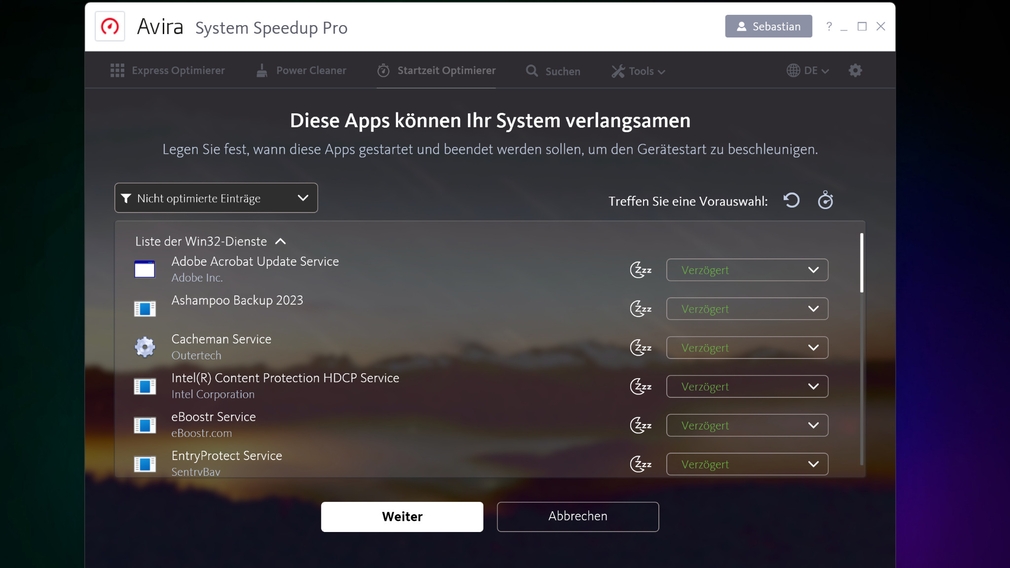The width and height of the screenshot is (1010, 568).
Task: Click the eBoostr Service app icon
Action: coord(144,425)
